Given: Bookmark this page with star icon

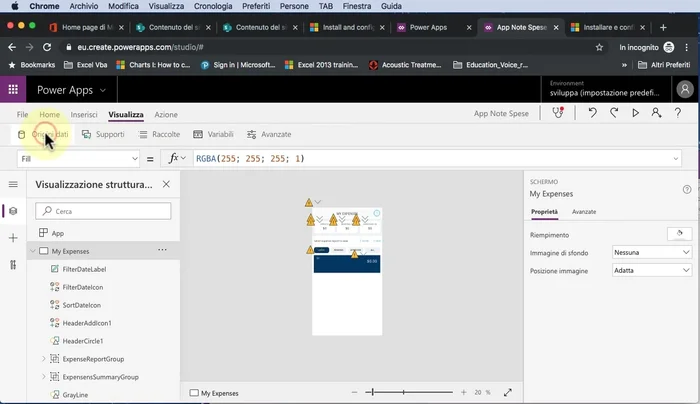Looking at the screenshot, I should tap(599, 47).
